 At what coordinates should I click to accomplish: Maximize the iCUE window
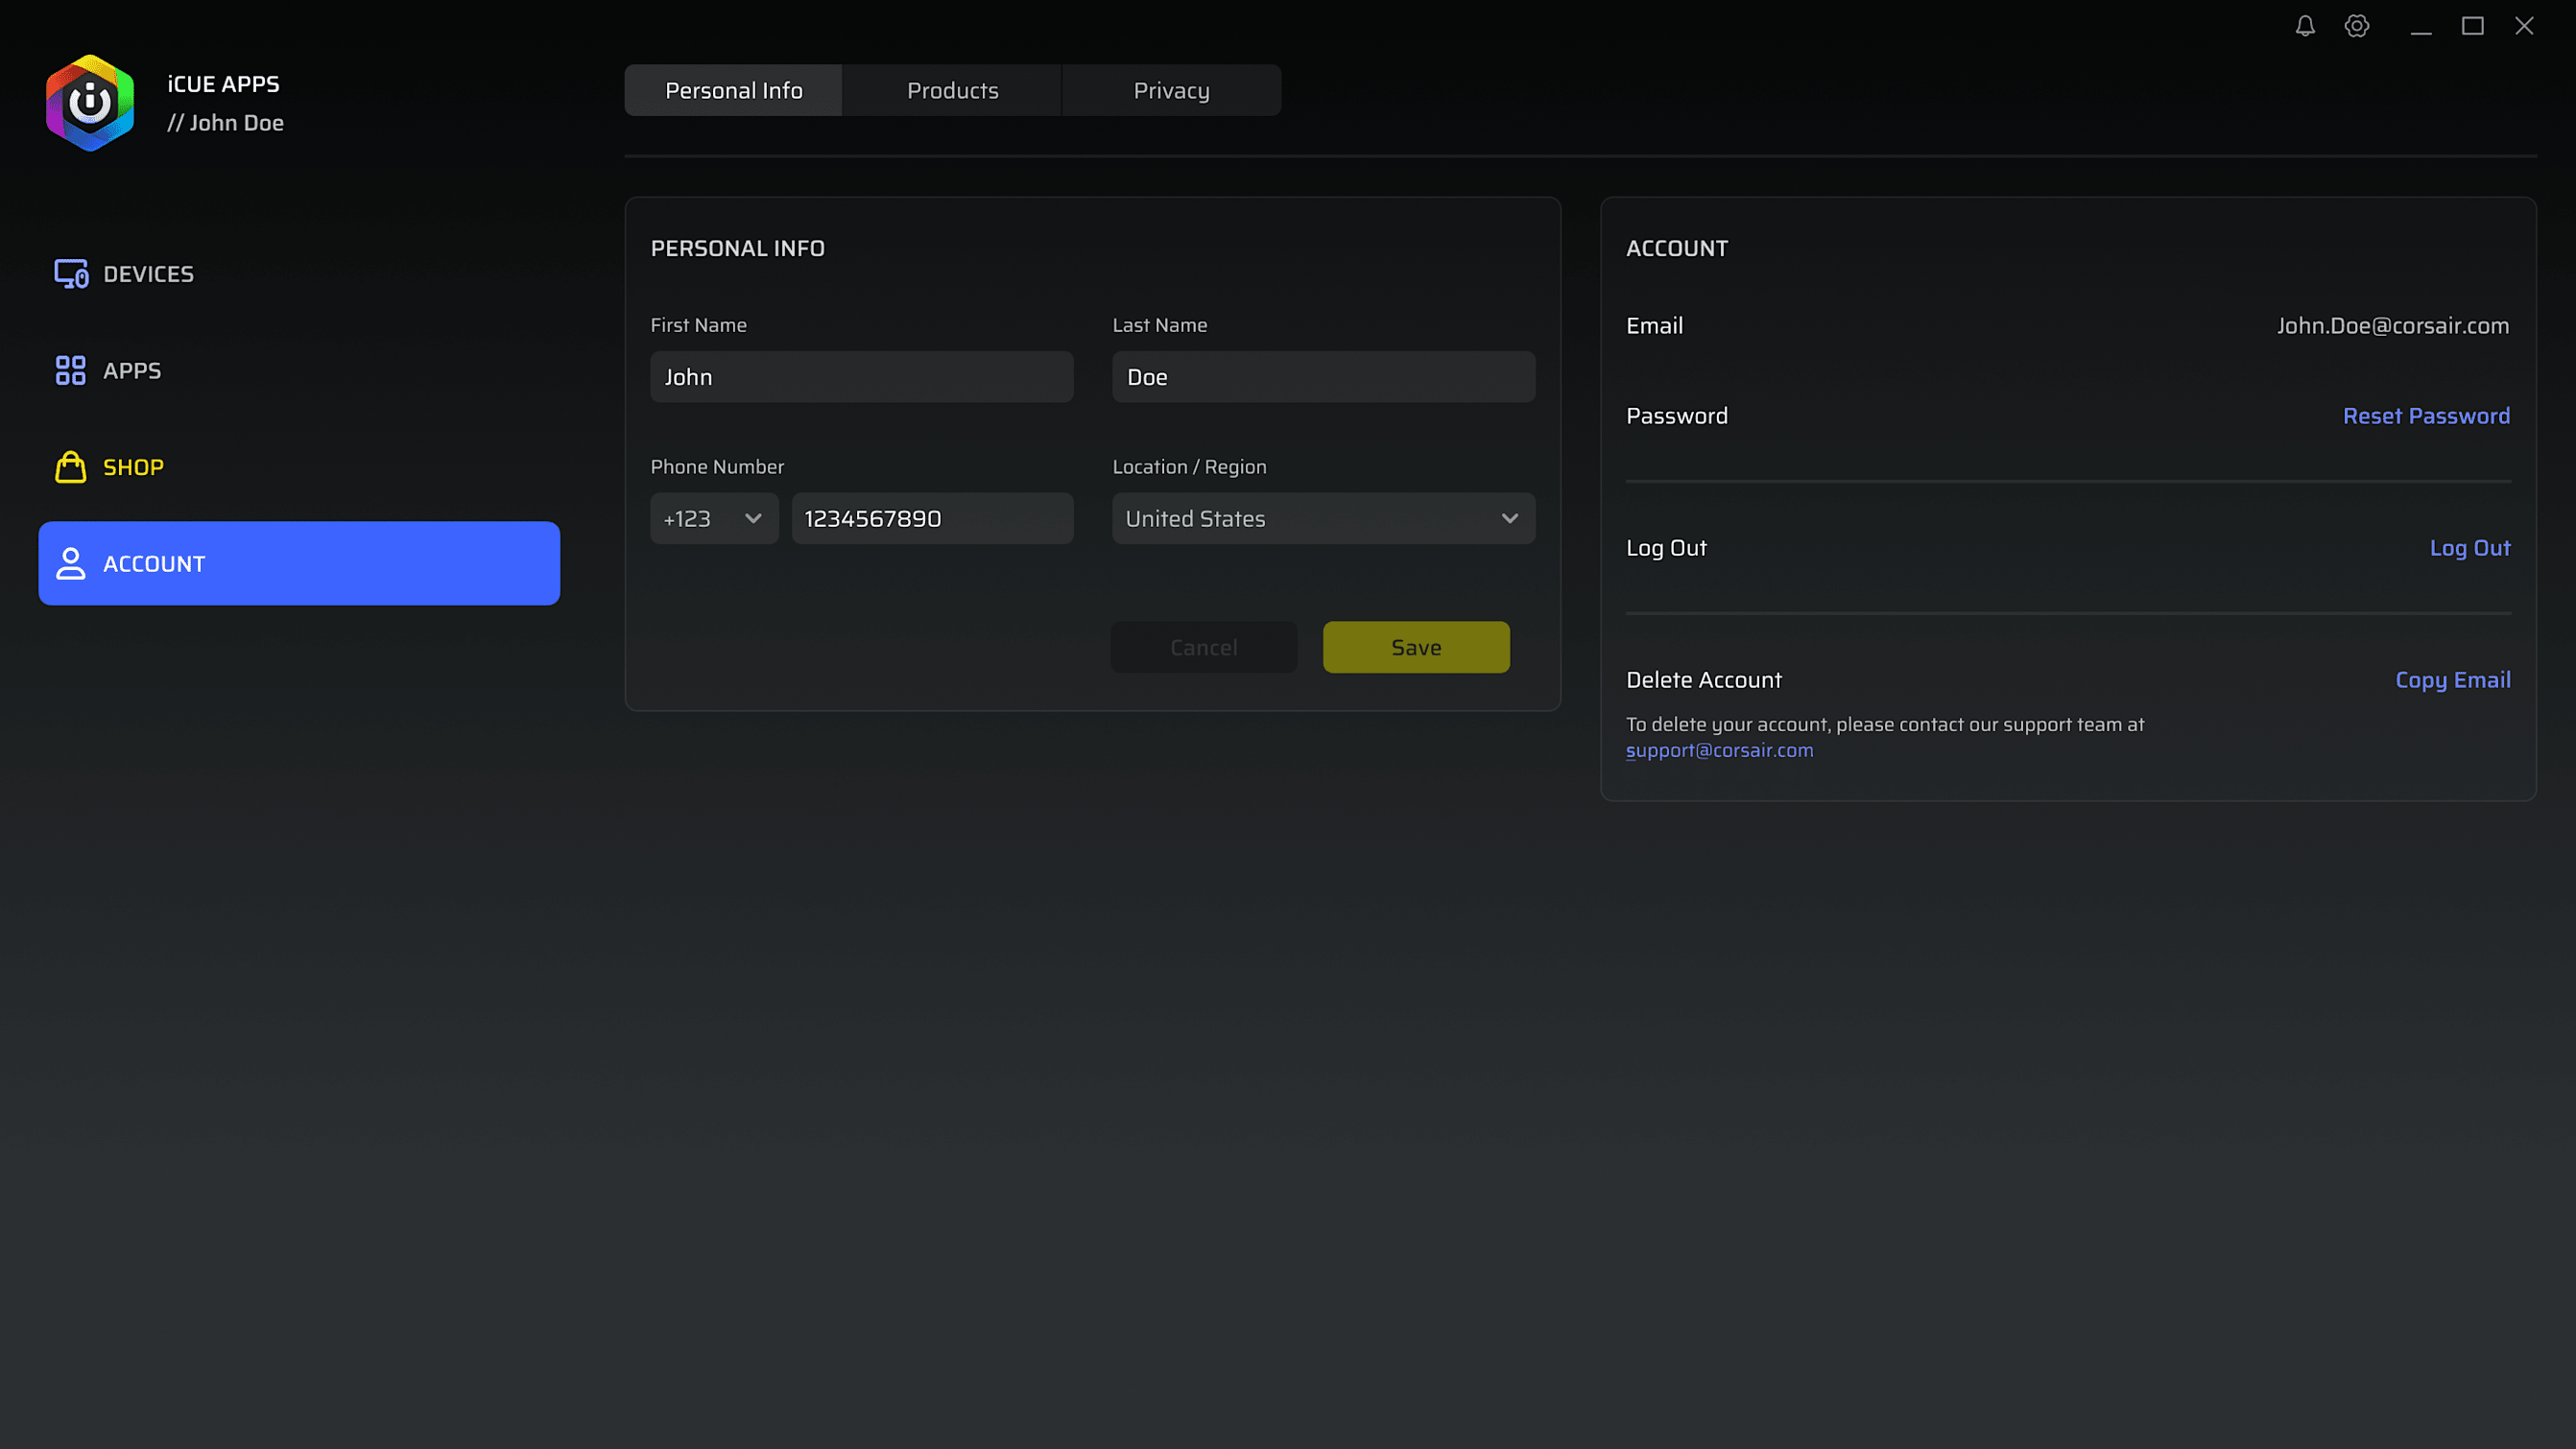pyautogui.click(x=2473, y=26)
